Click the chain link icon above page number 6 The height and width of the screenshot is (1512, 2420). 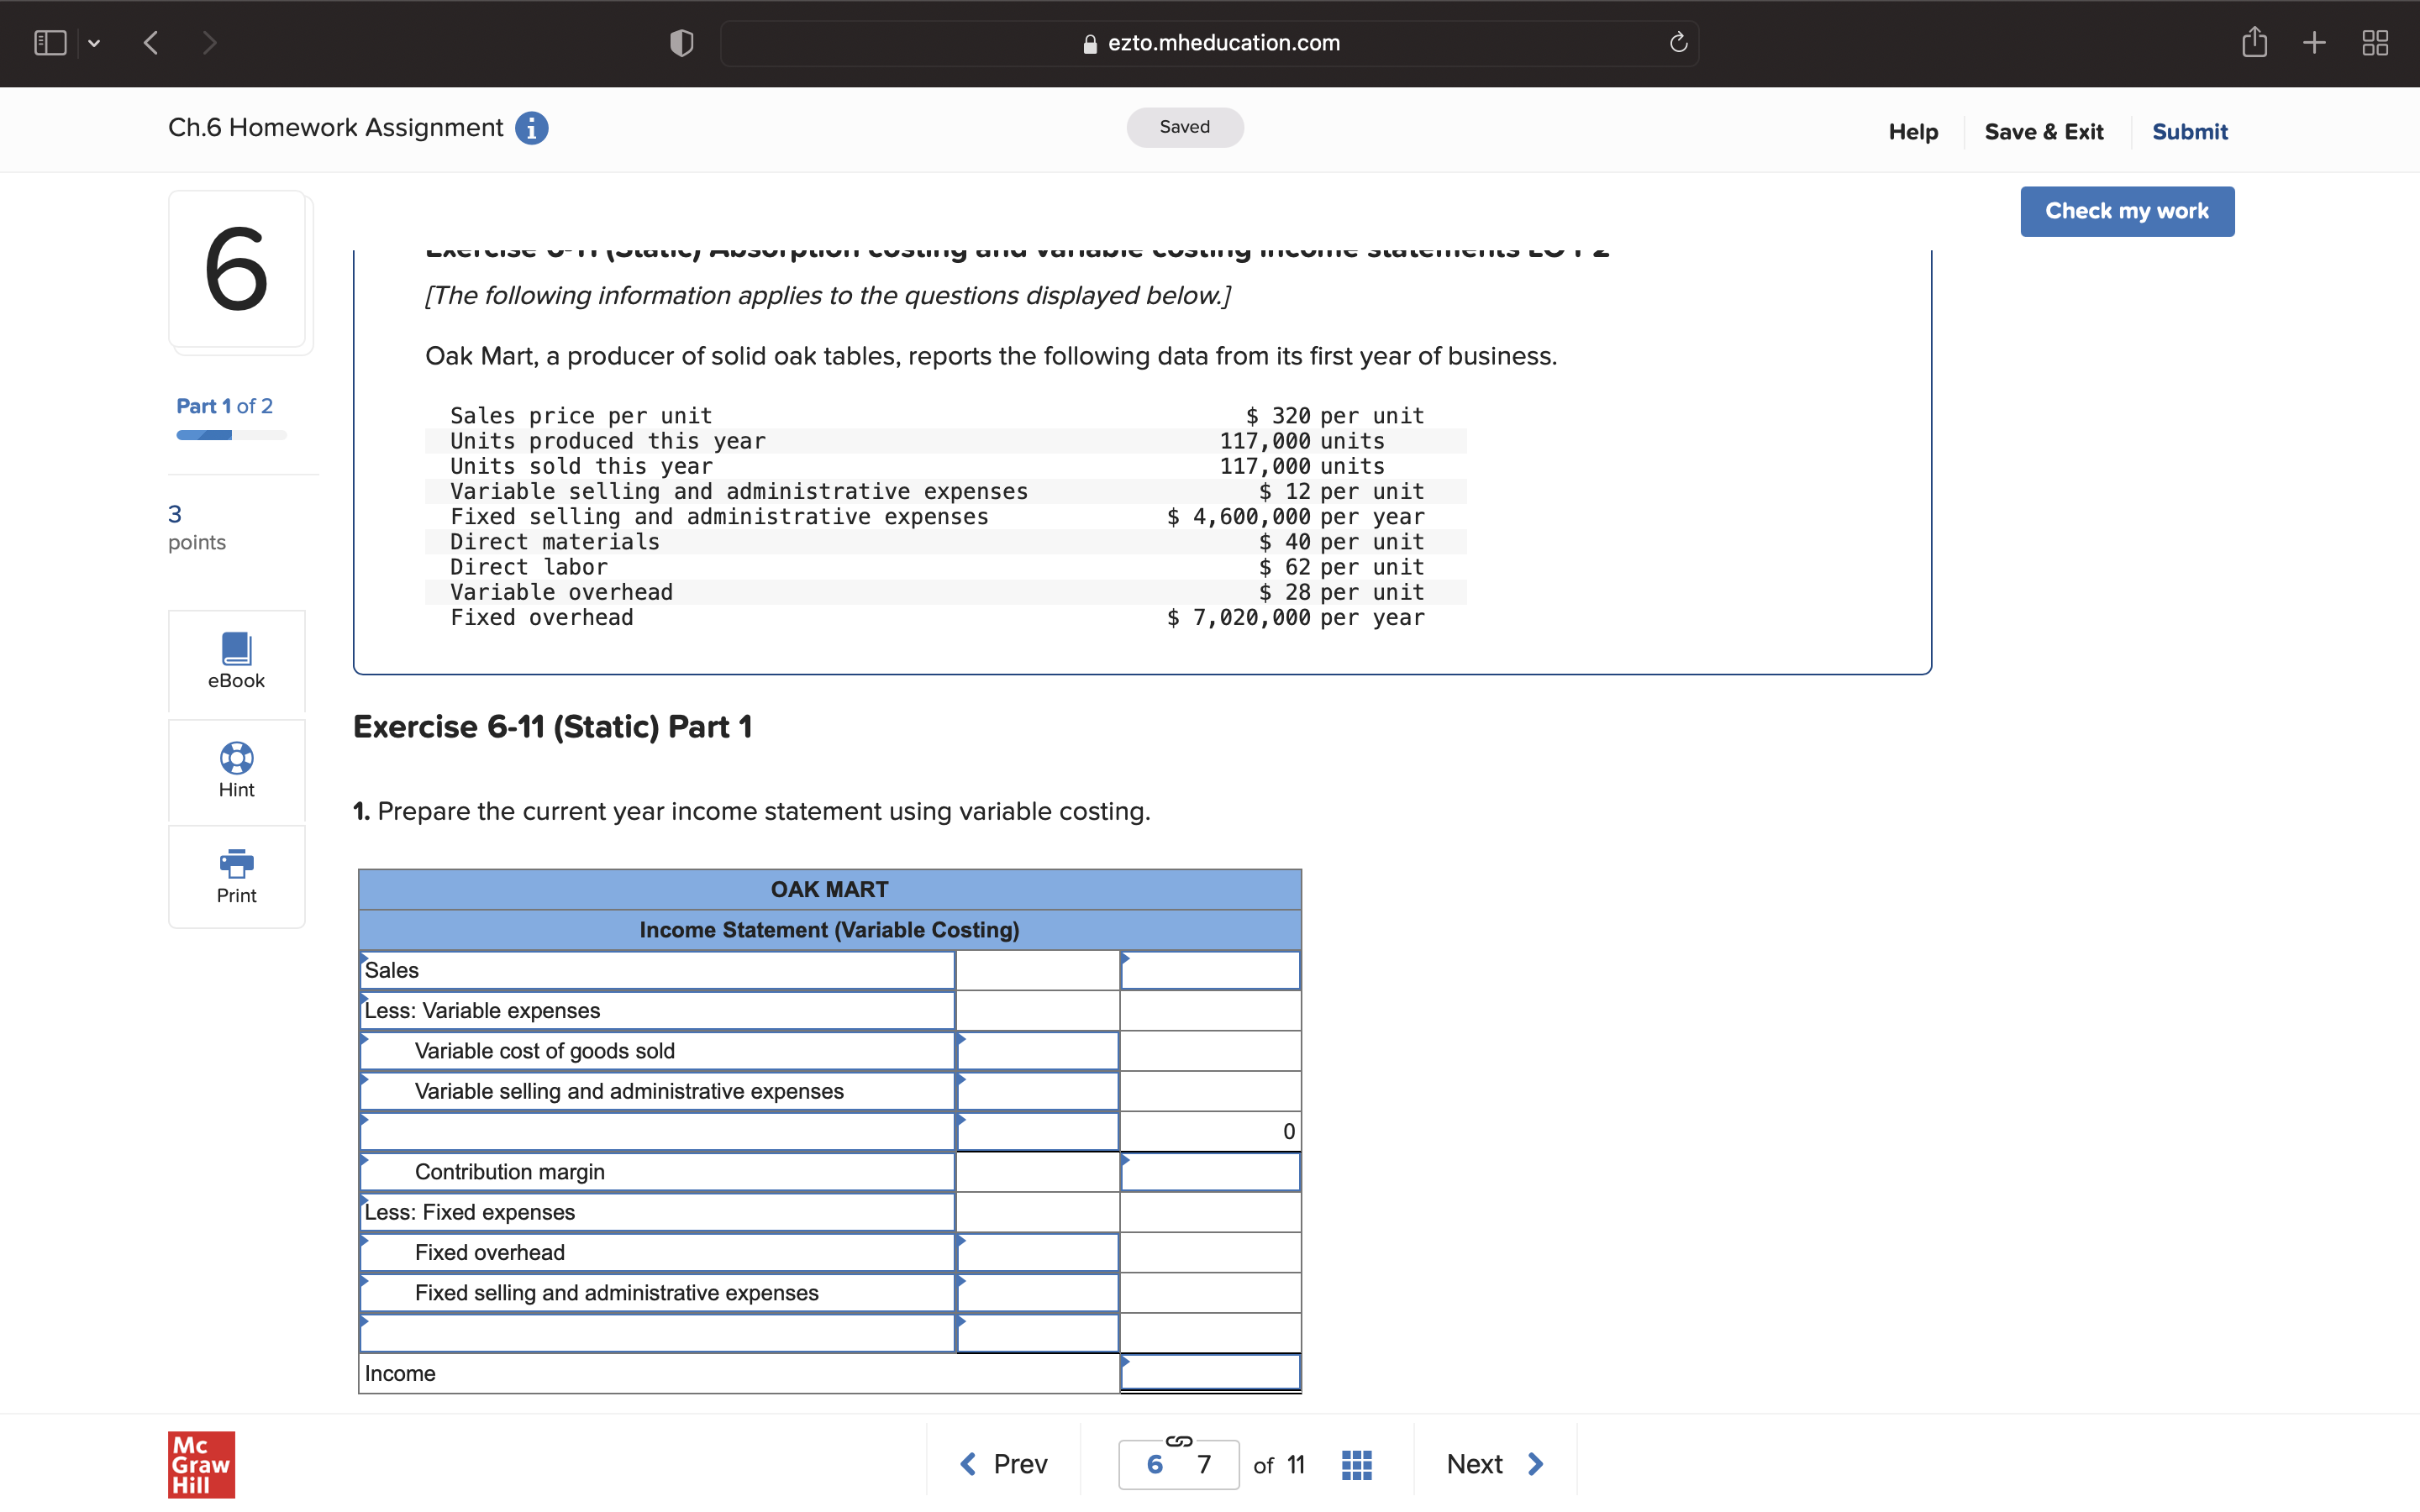1178,1440
